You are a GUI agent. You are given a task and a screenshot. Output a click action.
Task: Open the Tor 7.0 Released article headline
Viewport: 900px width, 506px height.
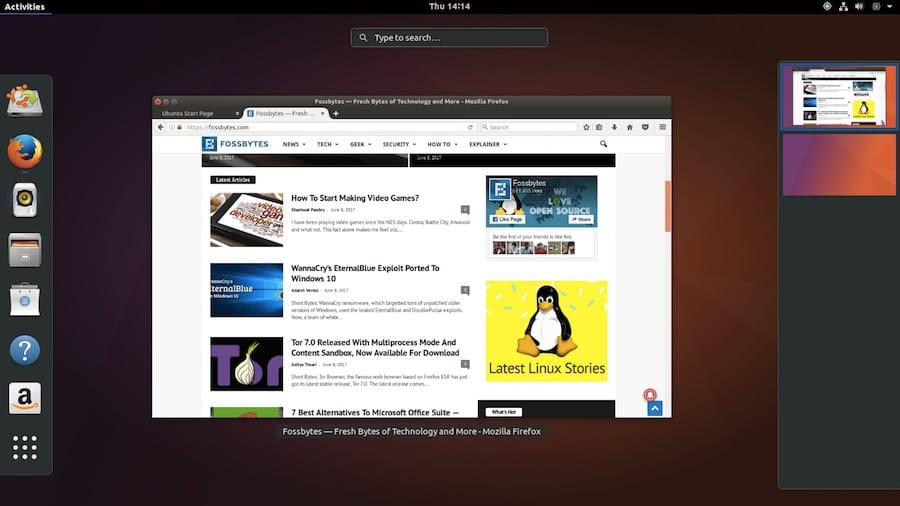click(x=375, y=348)
